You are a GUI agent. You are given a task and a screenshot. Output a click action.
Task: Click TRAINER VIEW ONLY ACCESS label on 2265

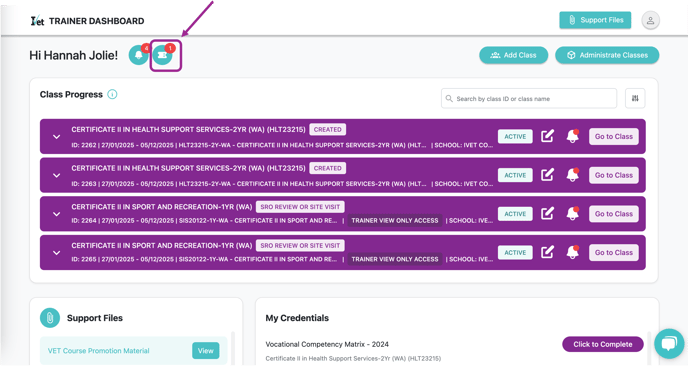tap(395, 259)
